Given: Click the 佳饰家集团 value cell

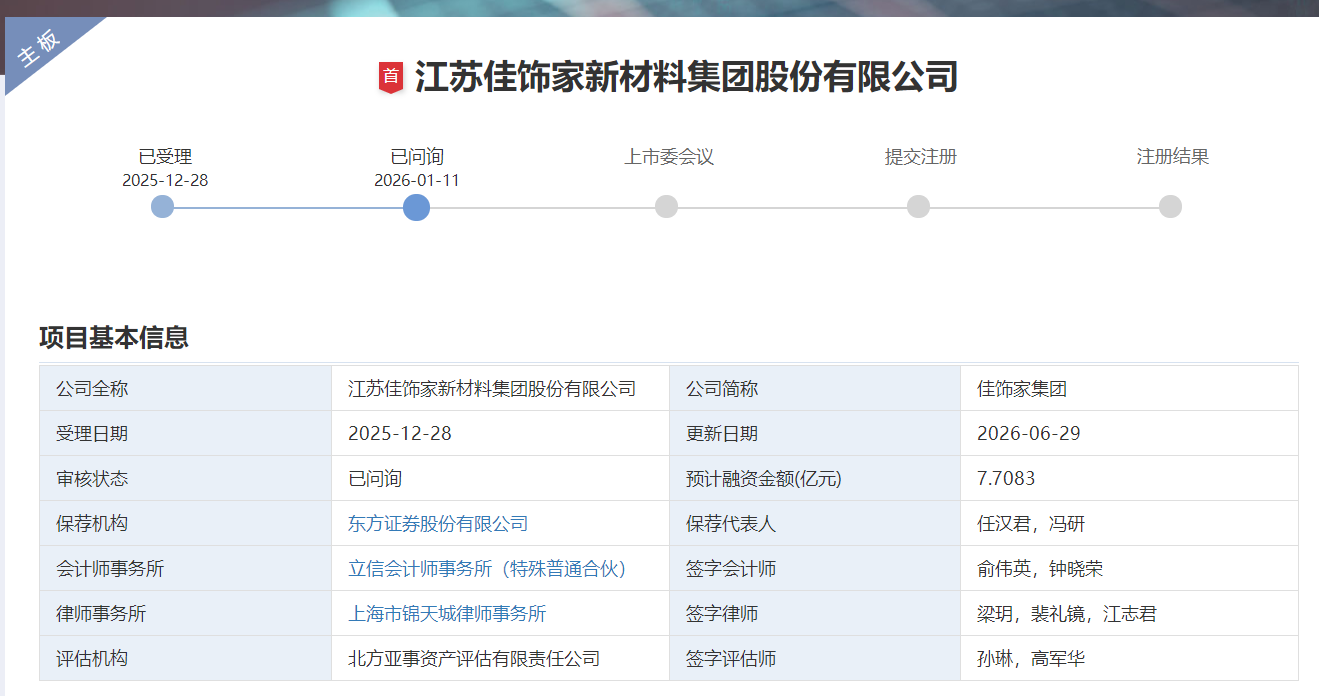Looking at the screenshot, I should pos(1130,389).
